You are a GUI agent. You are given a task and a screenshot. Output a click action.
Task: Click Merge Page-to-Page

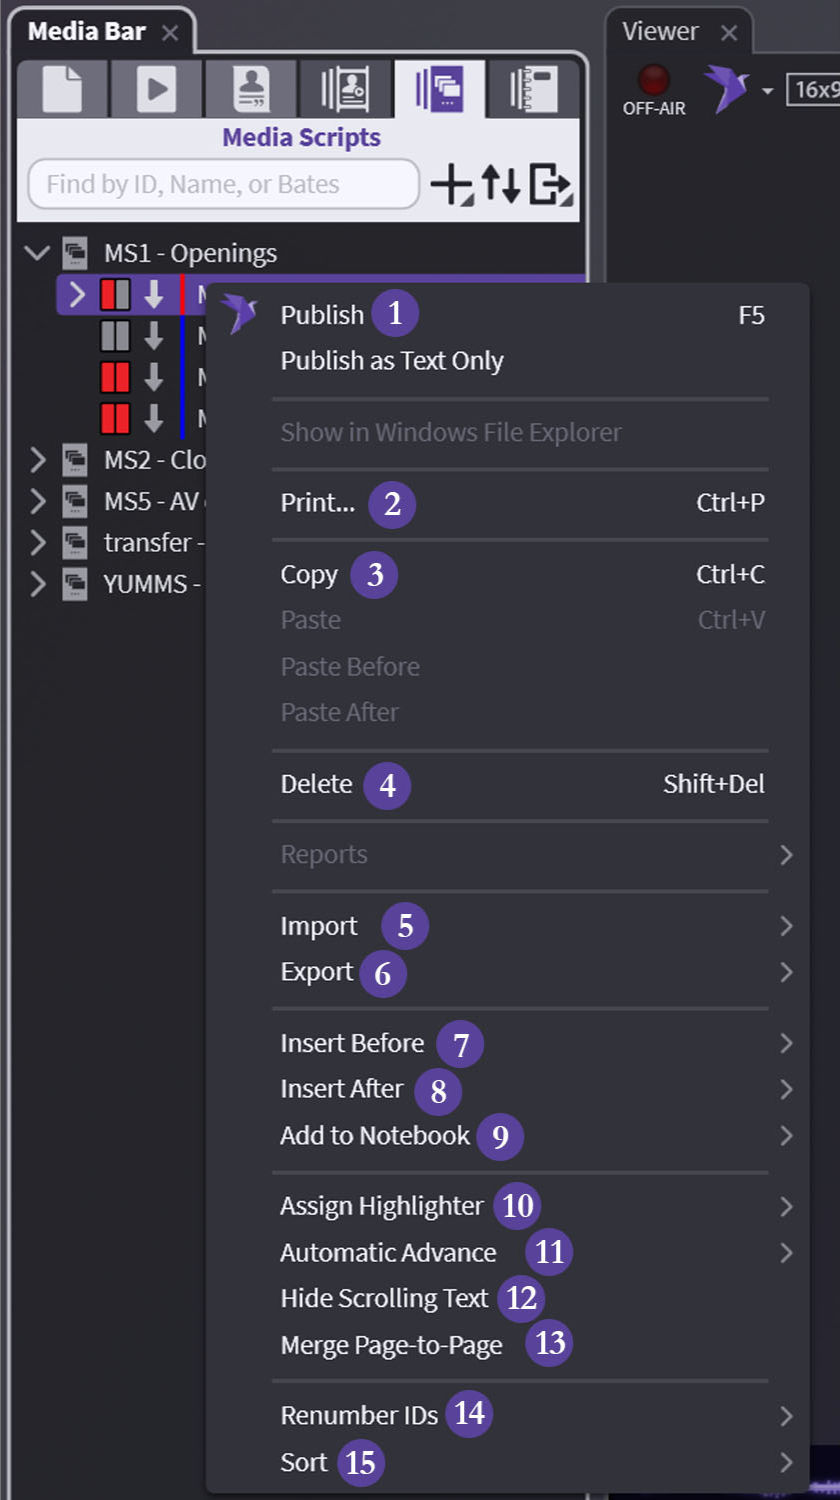pos(391,1345)
